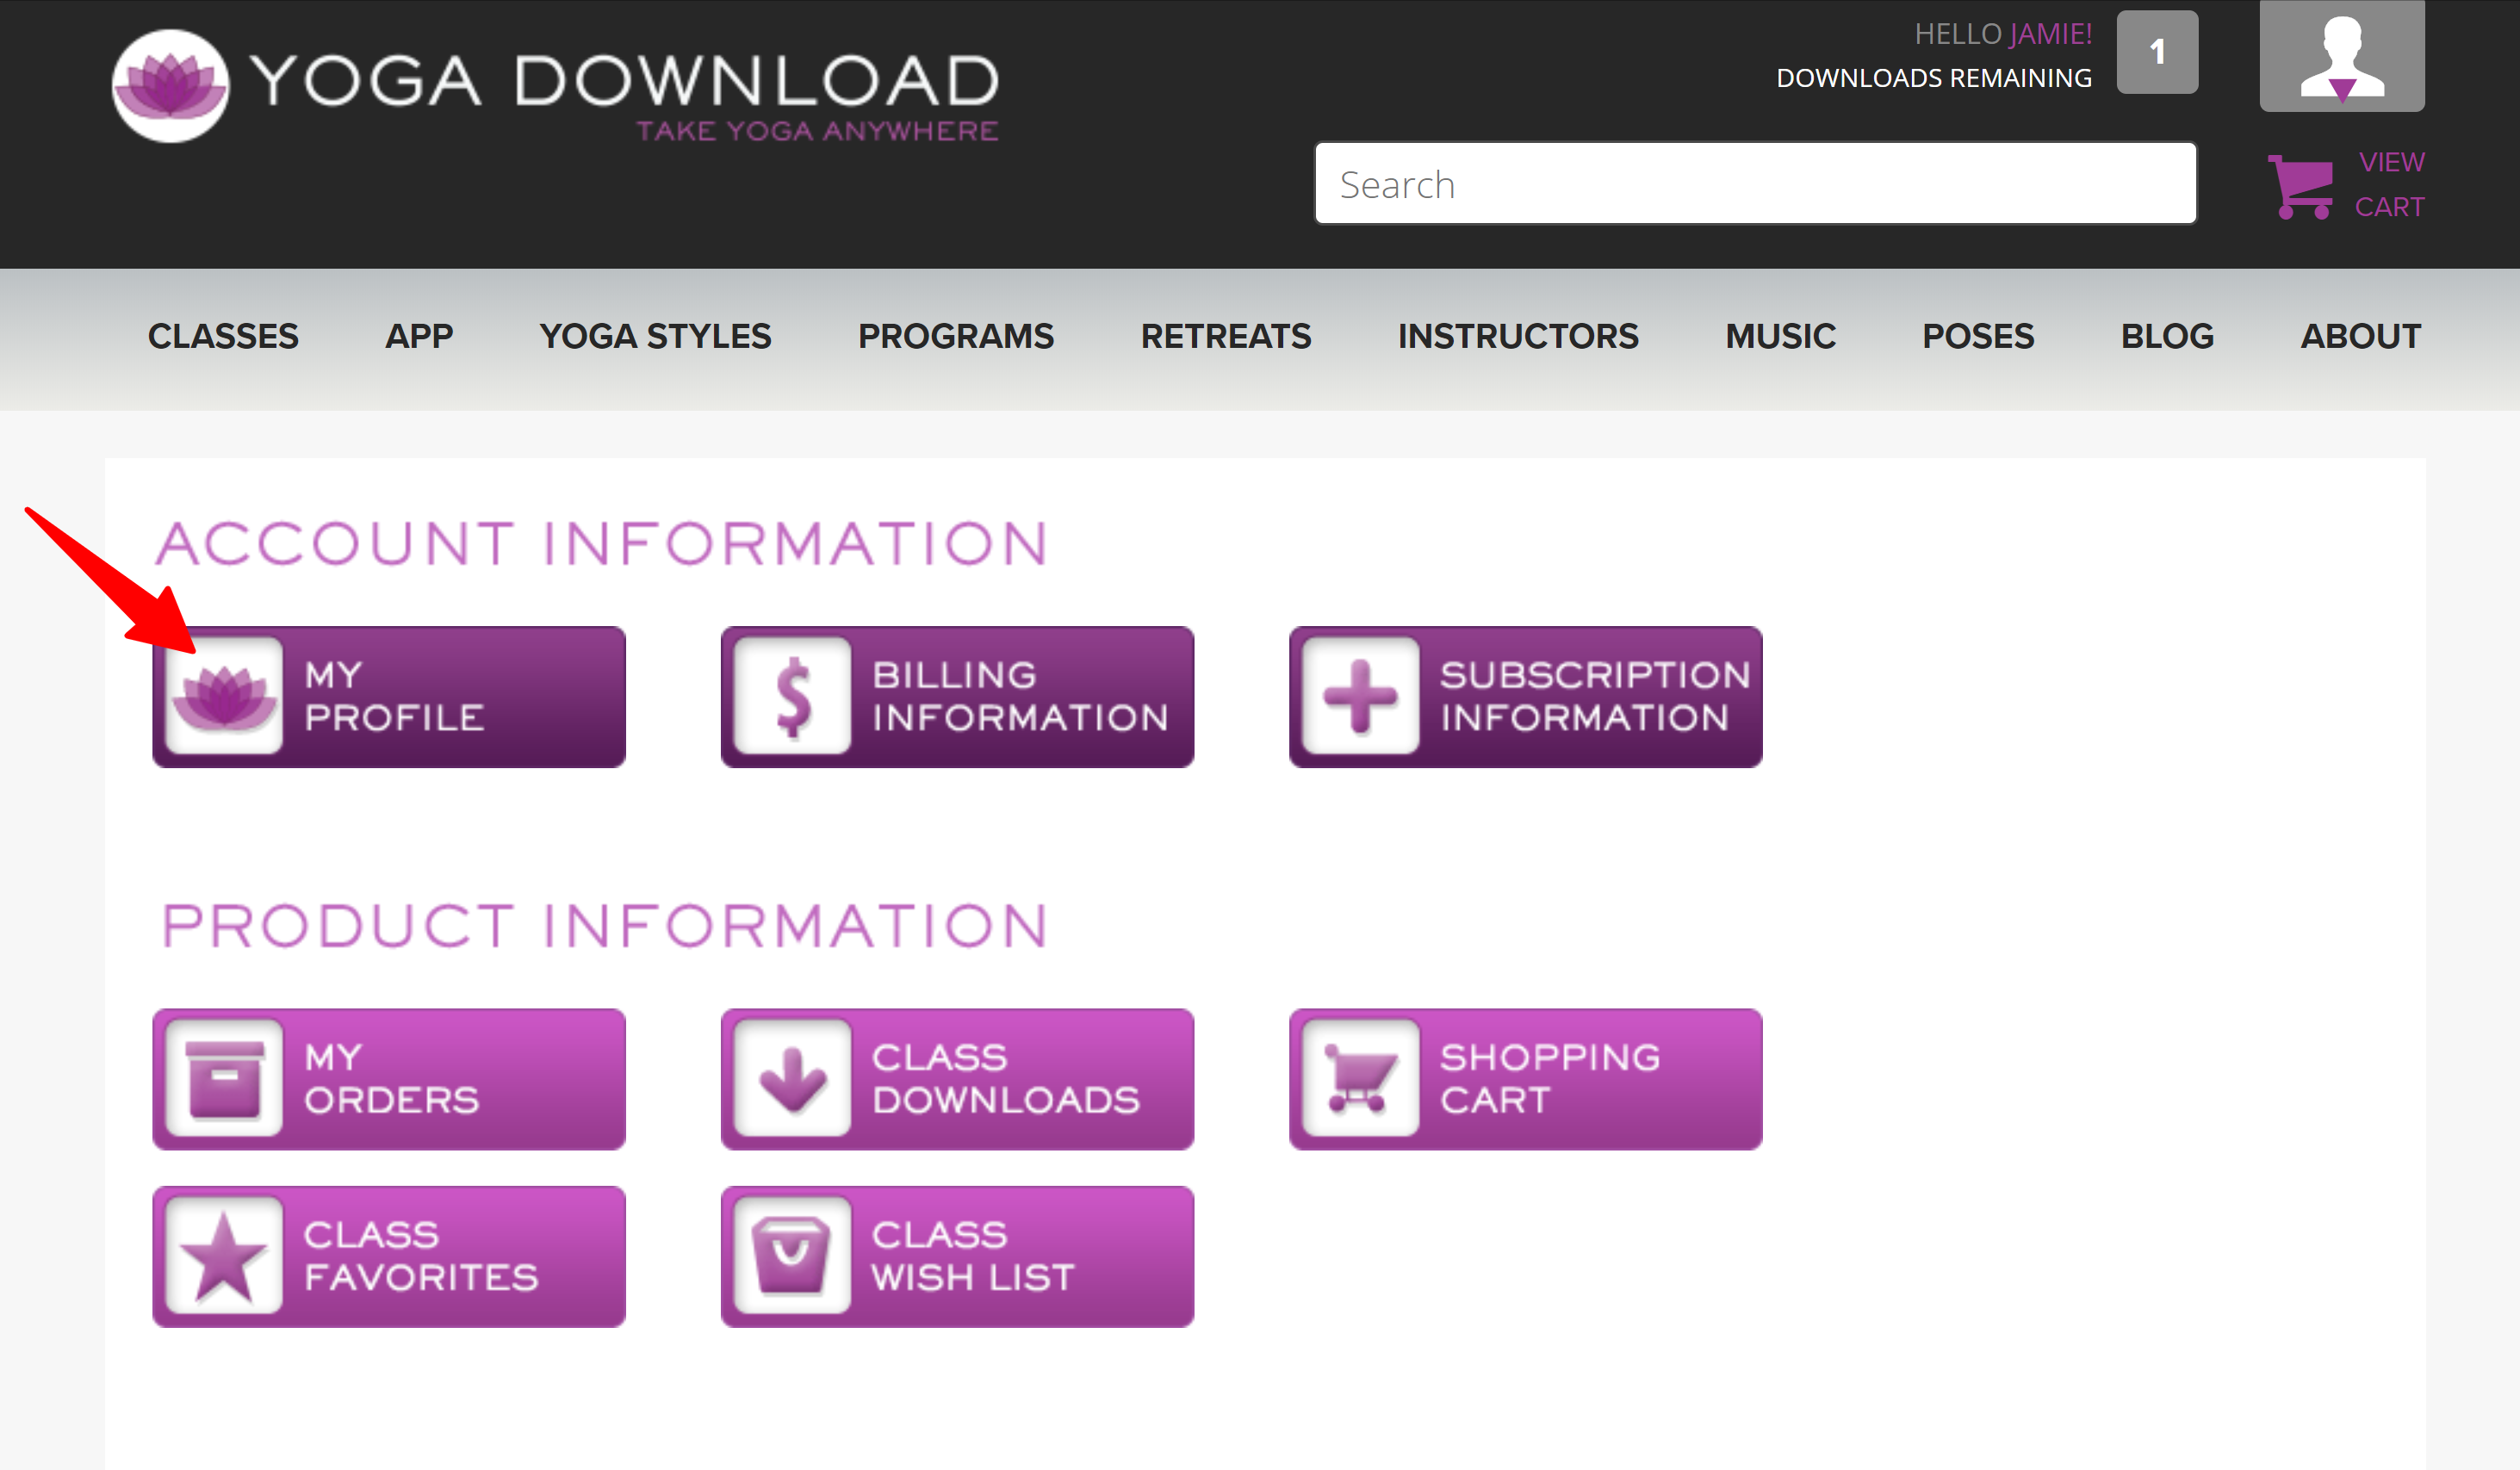The image size is (2520, 1470).
Task: Go to Music in navigation bar
Action: pyautogui.click(x=1780, y=336)
